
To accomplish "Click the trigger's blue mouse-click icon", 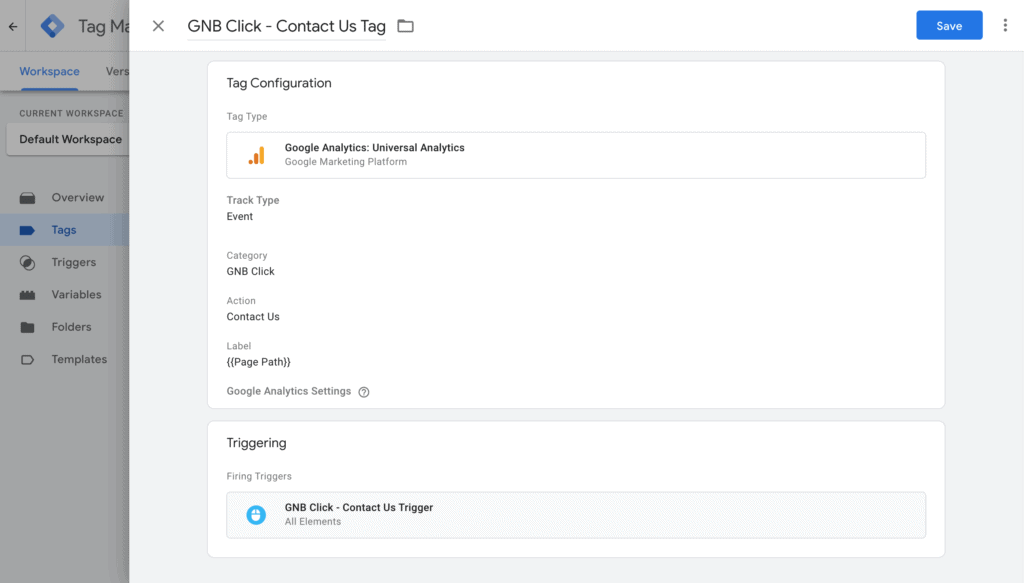I will click(x=256, y=515).
